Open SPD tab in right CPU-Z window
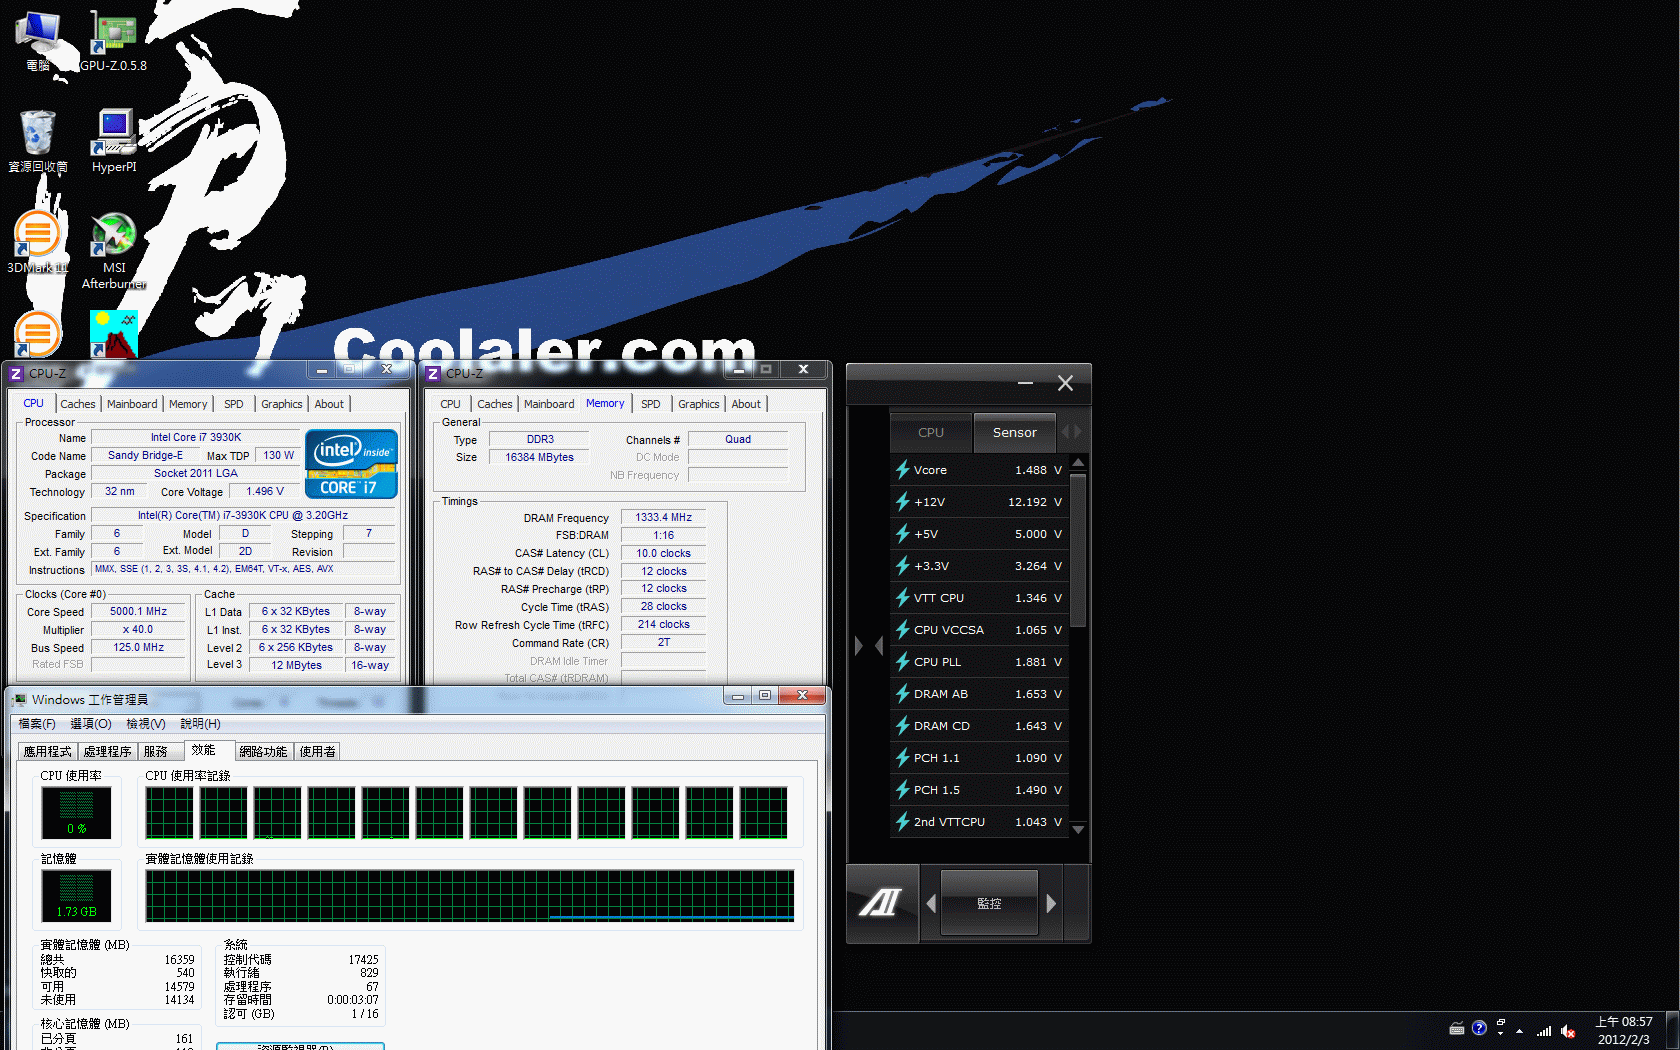The height and width of the screenshot is (1050, 1680). coord(651,404)
